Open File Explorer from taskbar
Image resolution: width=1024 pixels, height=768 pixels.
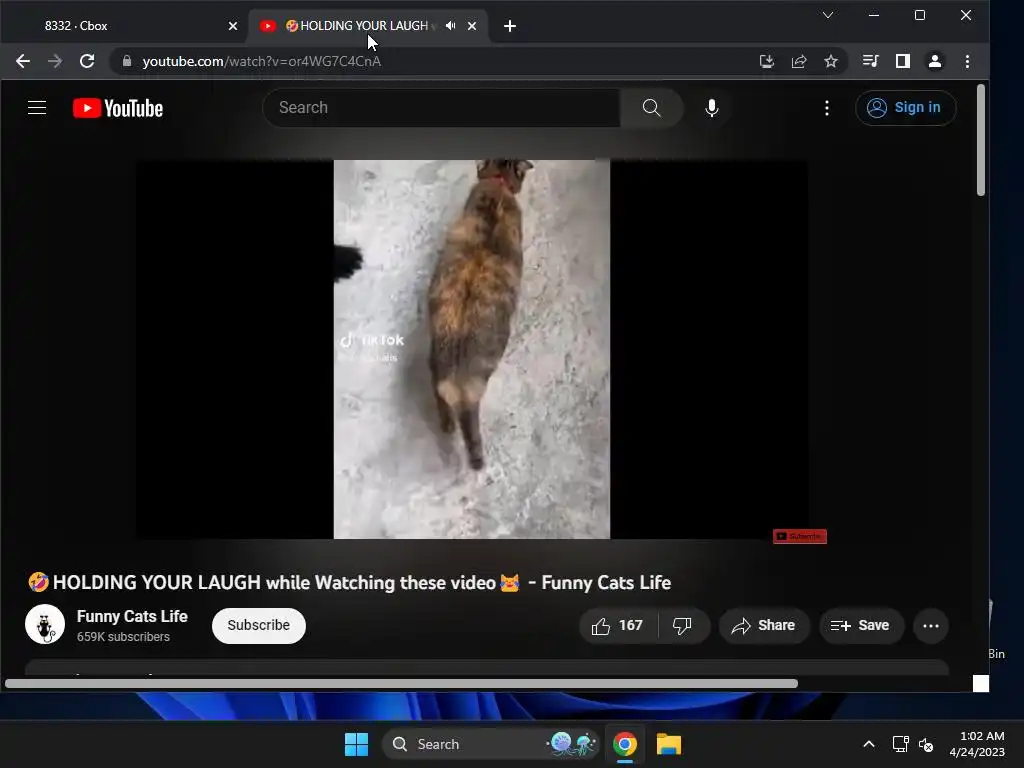click(669, 744)
